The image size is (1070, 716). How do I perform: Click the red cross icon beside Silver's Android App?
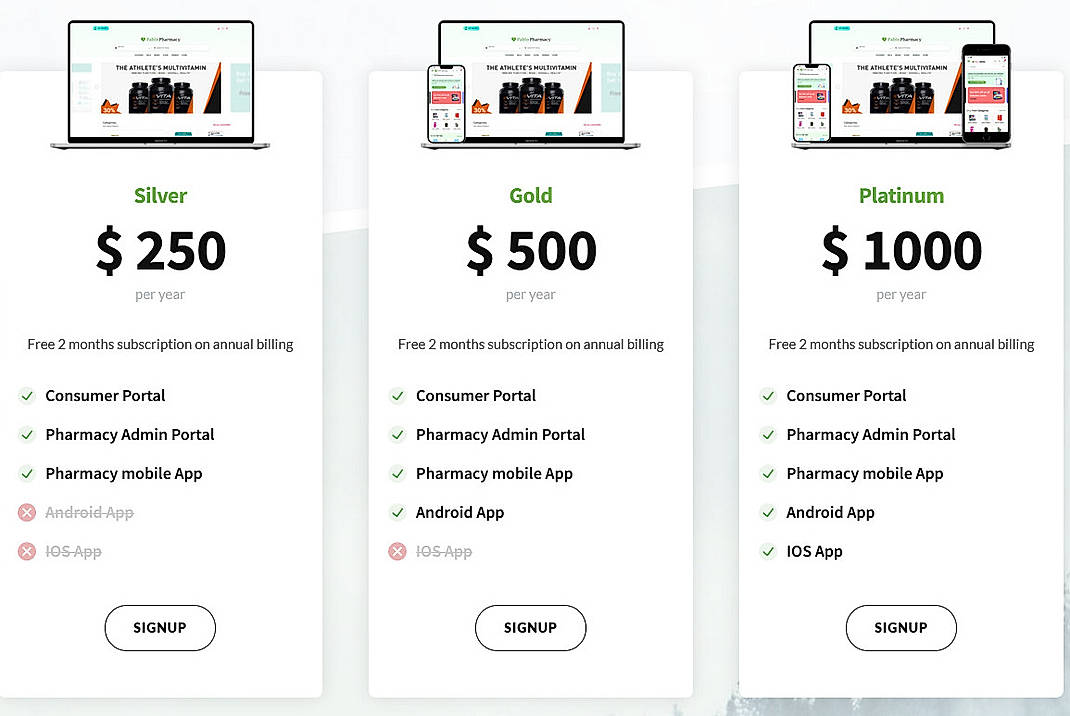click(x=27, y=512)
